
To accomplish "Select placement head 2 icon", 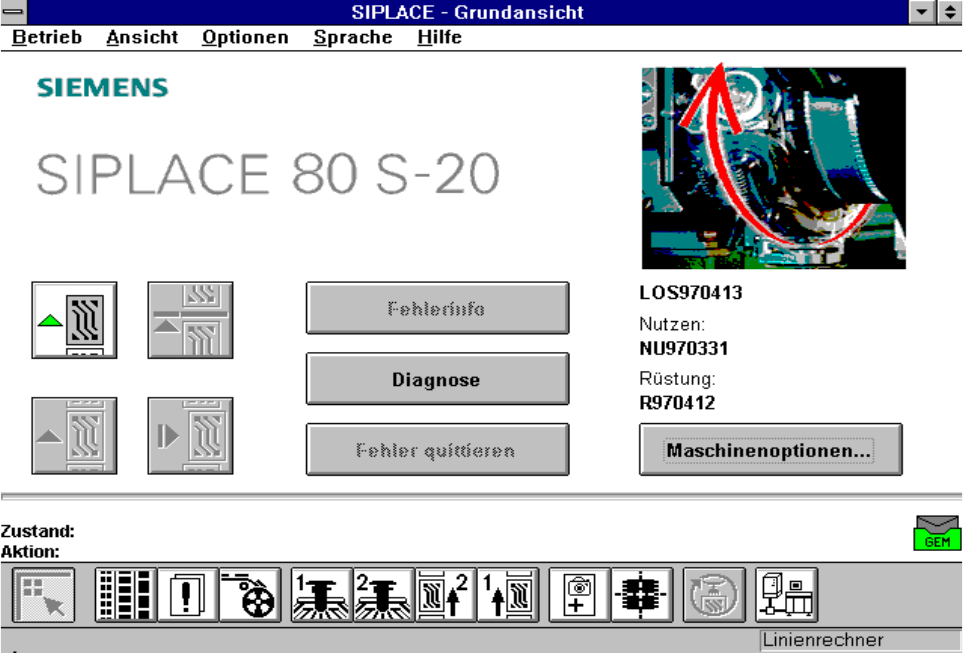I will [384, 595].
